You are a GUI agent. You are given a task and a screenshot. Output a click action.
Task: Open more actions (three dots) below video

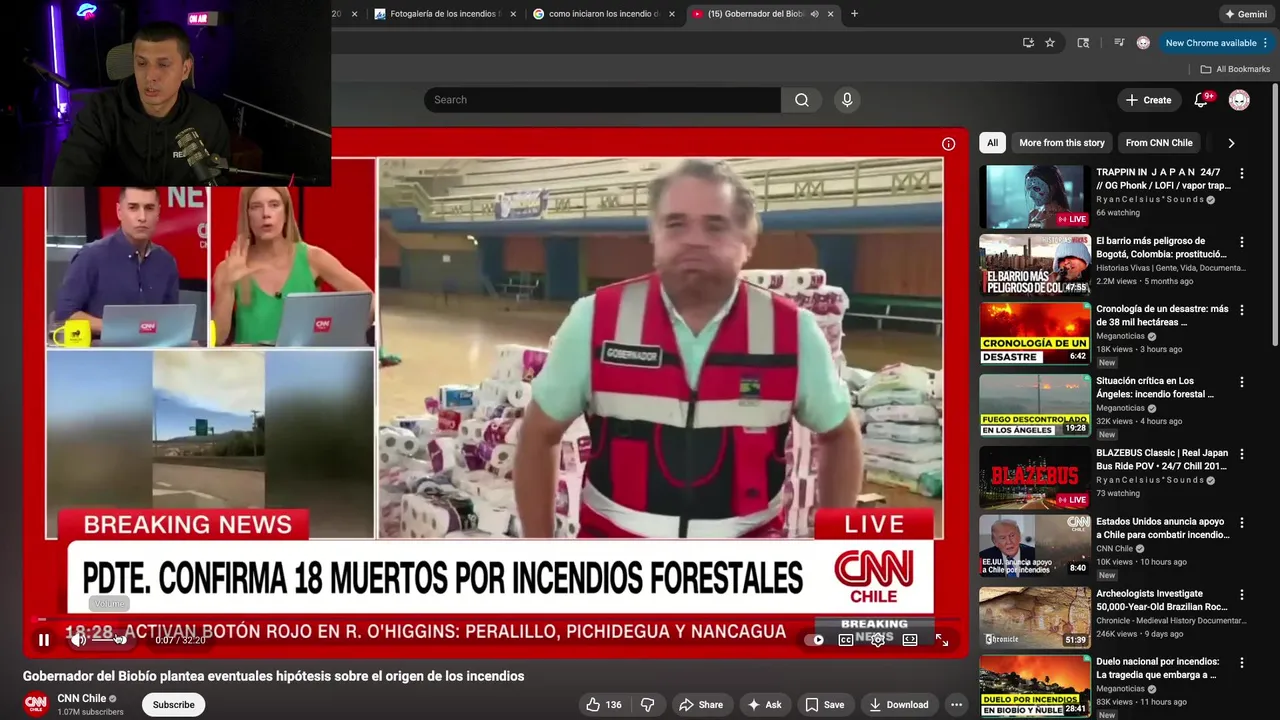(956, 704)
